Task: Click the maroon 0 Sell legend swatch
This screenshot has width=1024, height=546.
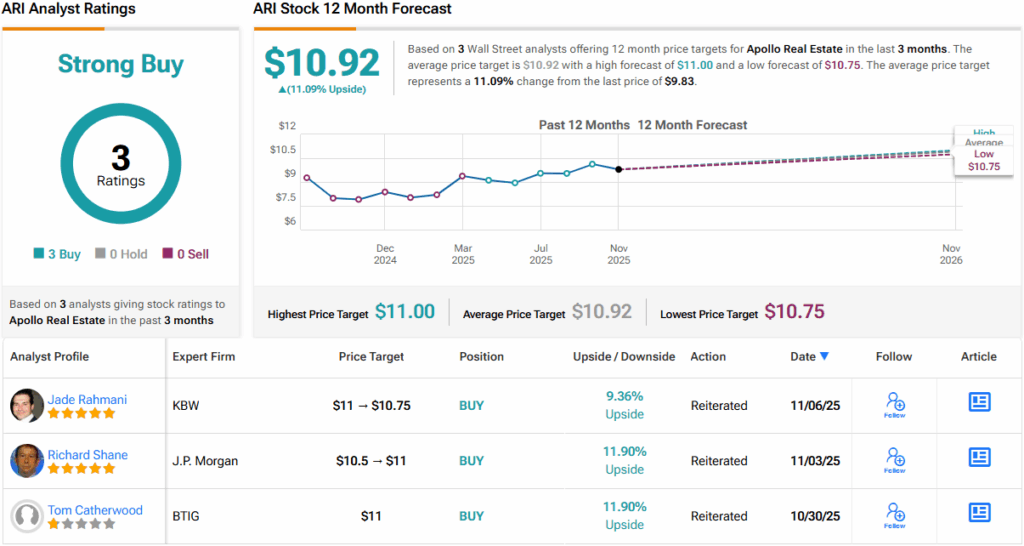Action: [x=167, y=254]
